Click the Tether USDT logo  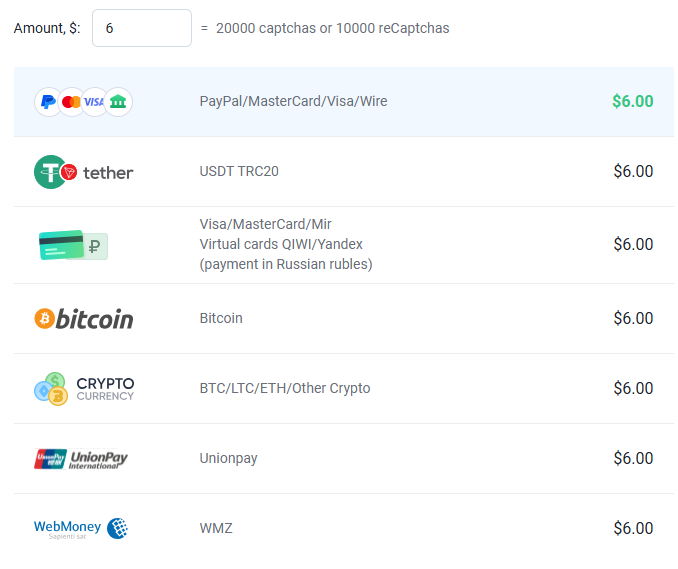point(83,172)
